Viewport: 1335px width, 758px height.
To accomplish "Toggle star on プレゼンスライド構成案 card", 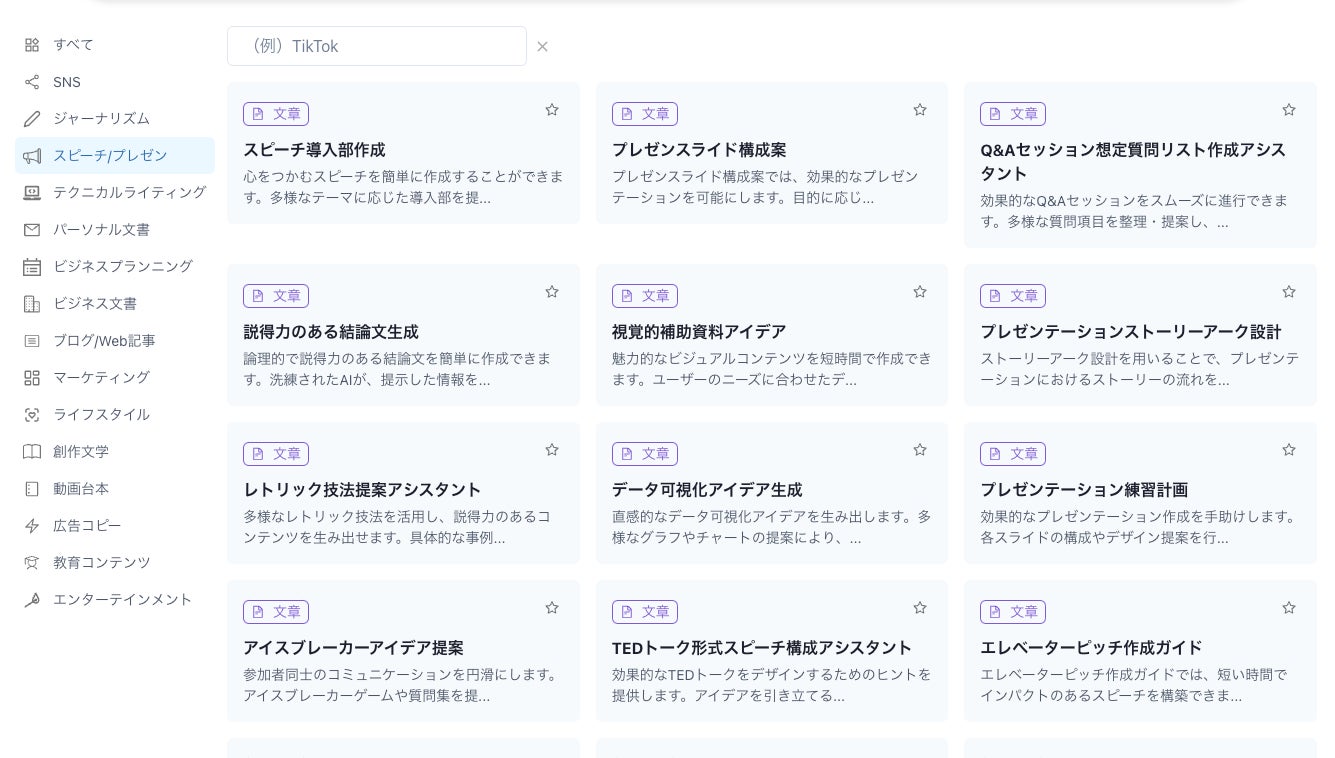I will click(x=920, y=110).
